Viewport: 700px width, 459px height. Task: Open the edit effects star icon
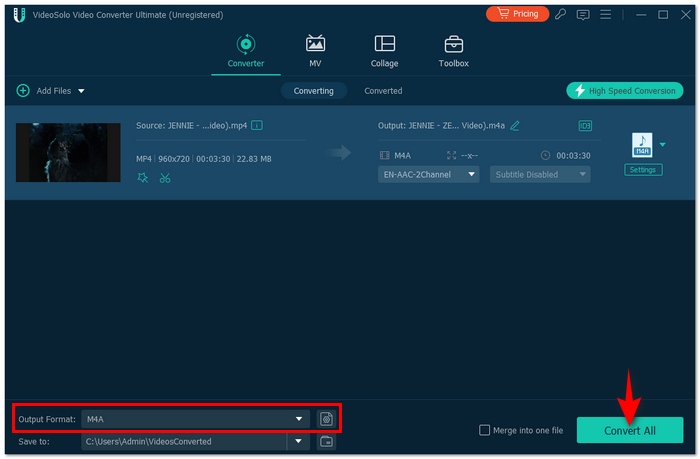click(x=142, y=178)
